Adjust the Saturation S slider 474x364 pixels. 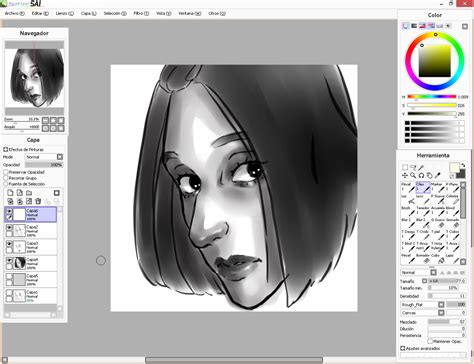(432, 105)
